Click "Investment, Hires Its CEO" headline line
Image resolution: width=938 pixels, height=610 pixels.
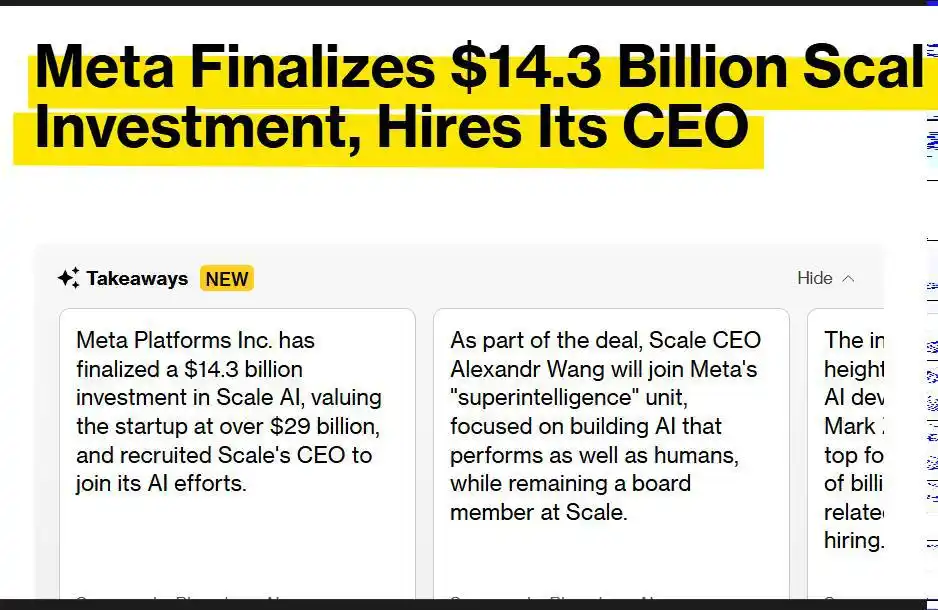coord(392,127)
